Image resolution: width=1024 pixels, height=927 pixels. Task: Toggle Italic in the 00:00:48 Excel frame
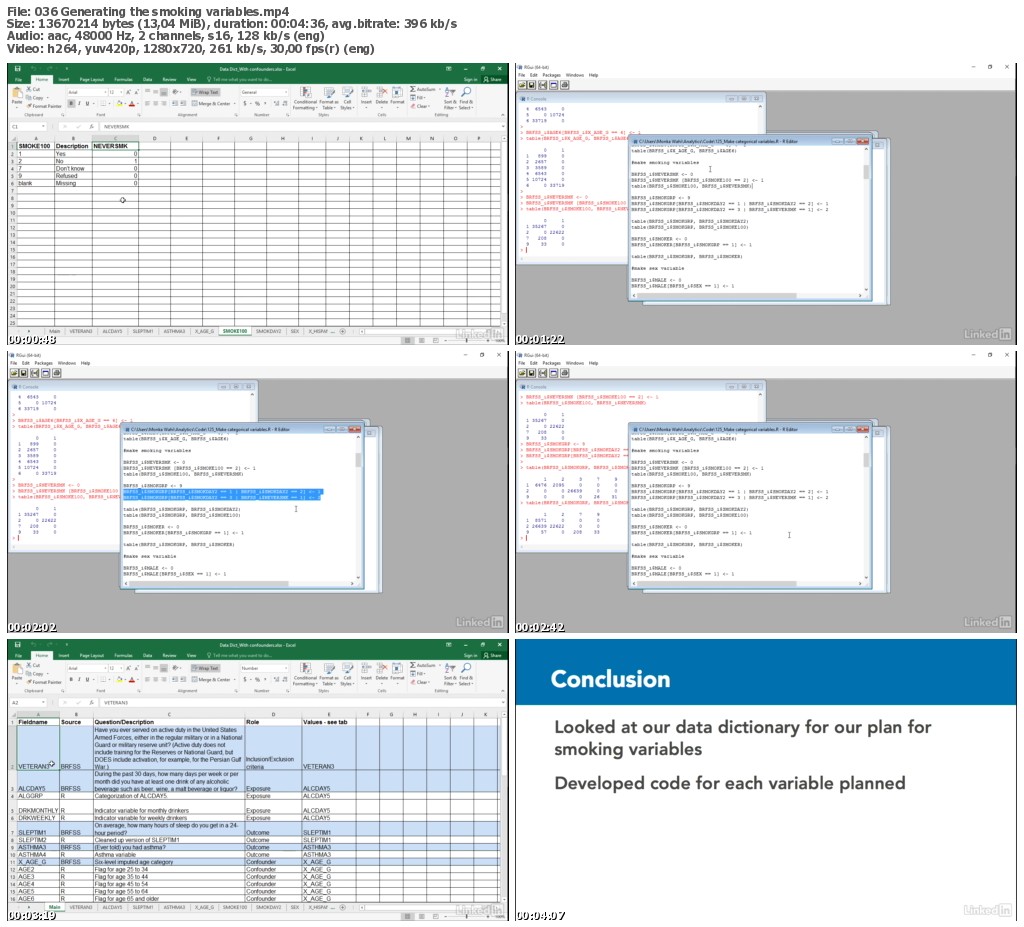click(x=79, y=103)
